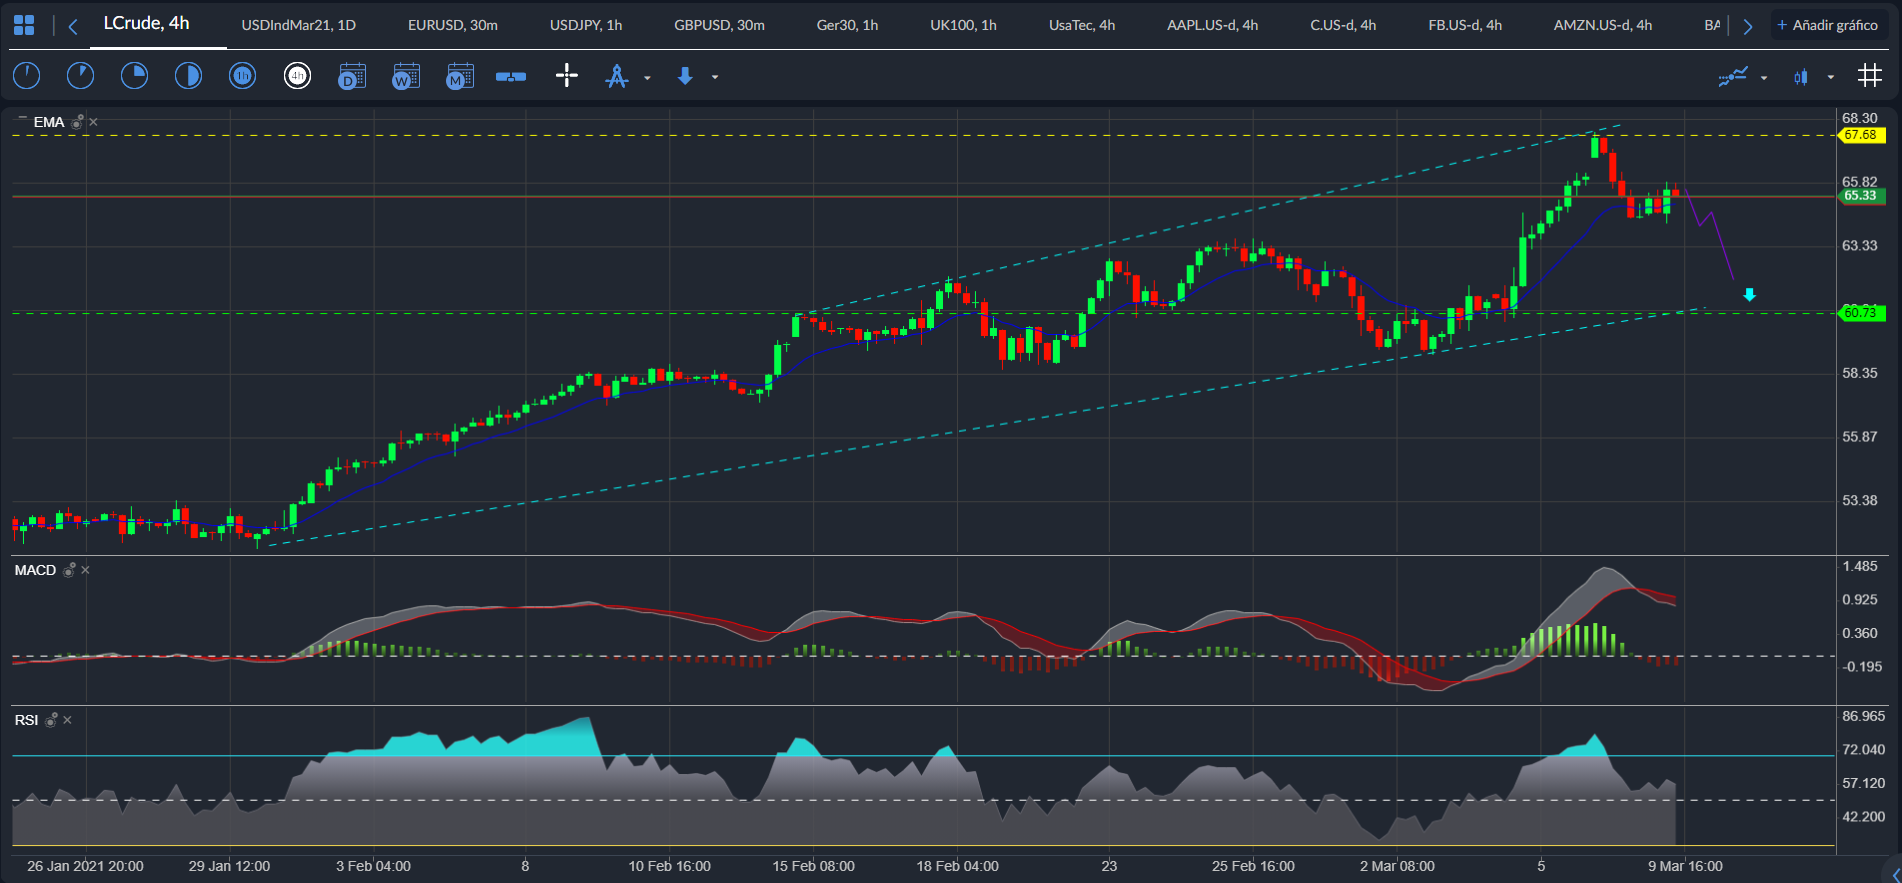
Task: Remove the RSI indicator with its X
Action: click(x=67, y=720)
